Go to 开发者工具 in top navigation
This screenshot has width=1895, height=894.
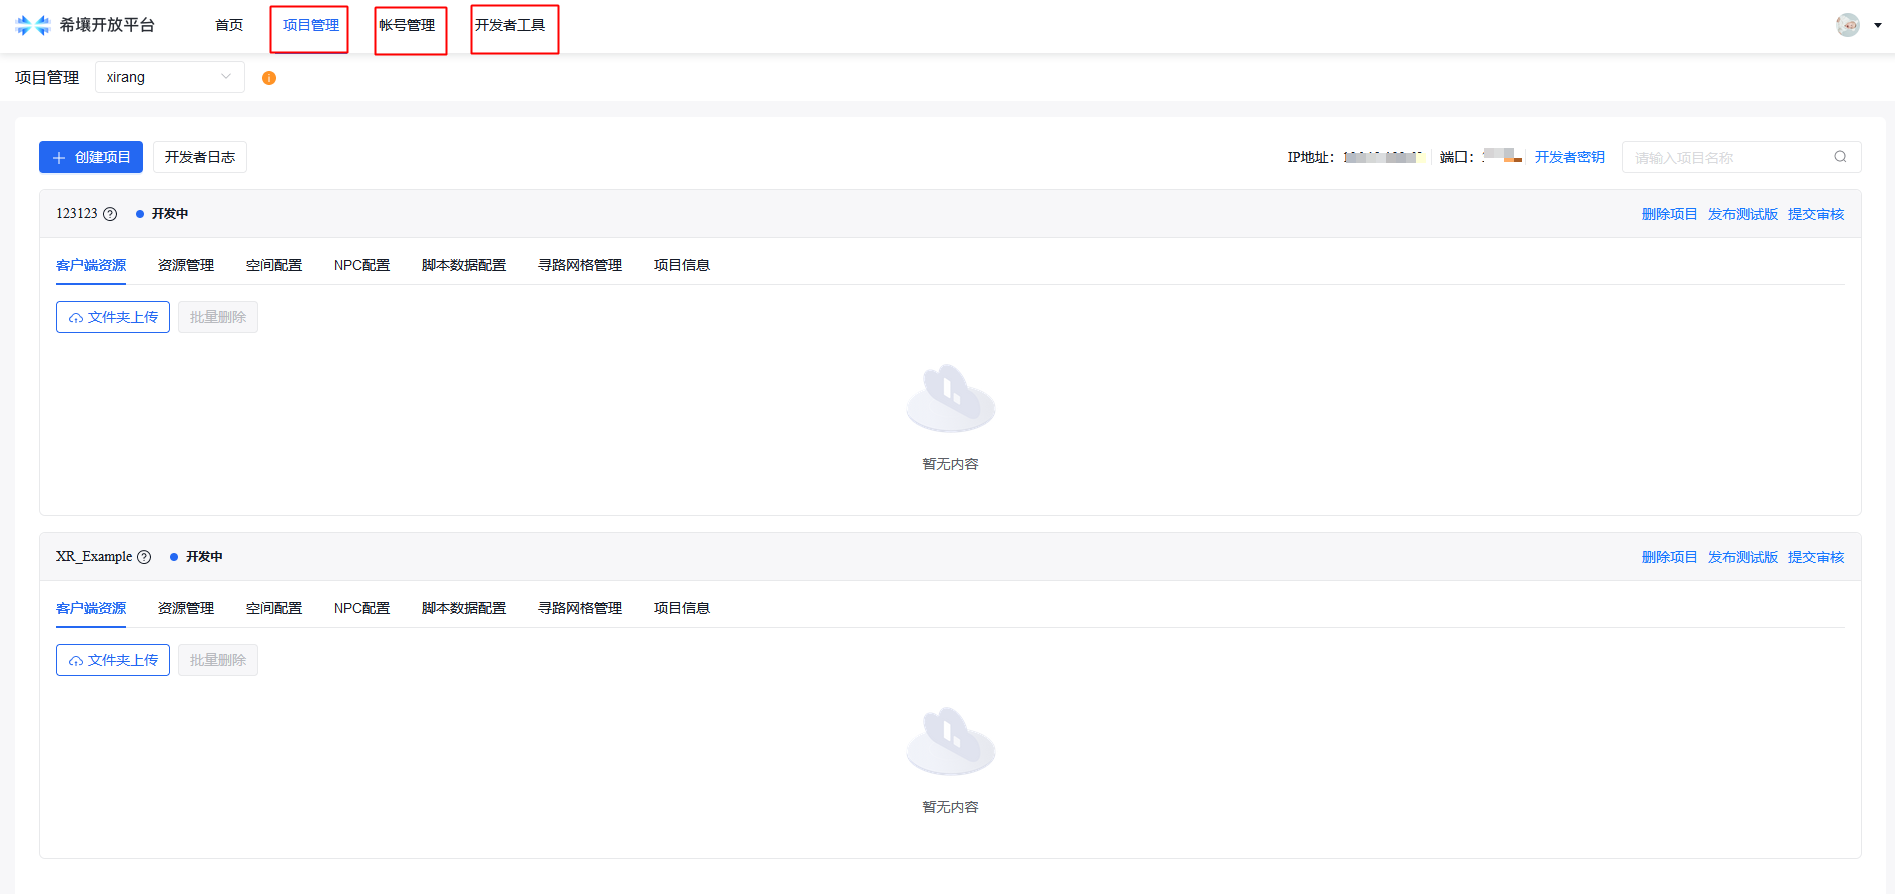(511, 26)
